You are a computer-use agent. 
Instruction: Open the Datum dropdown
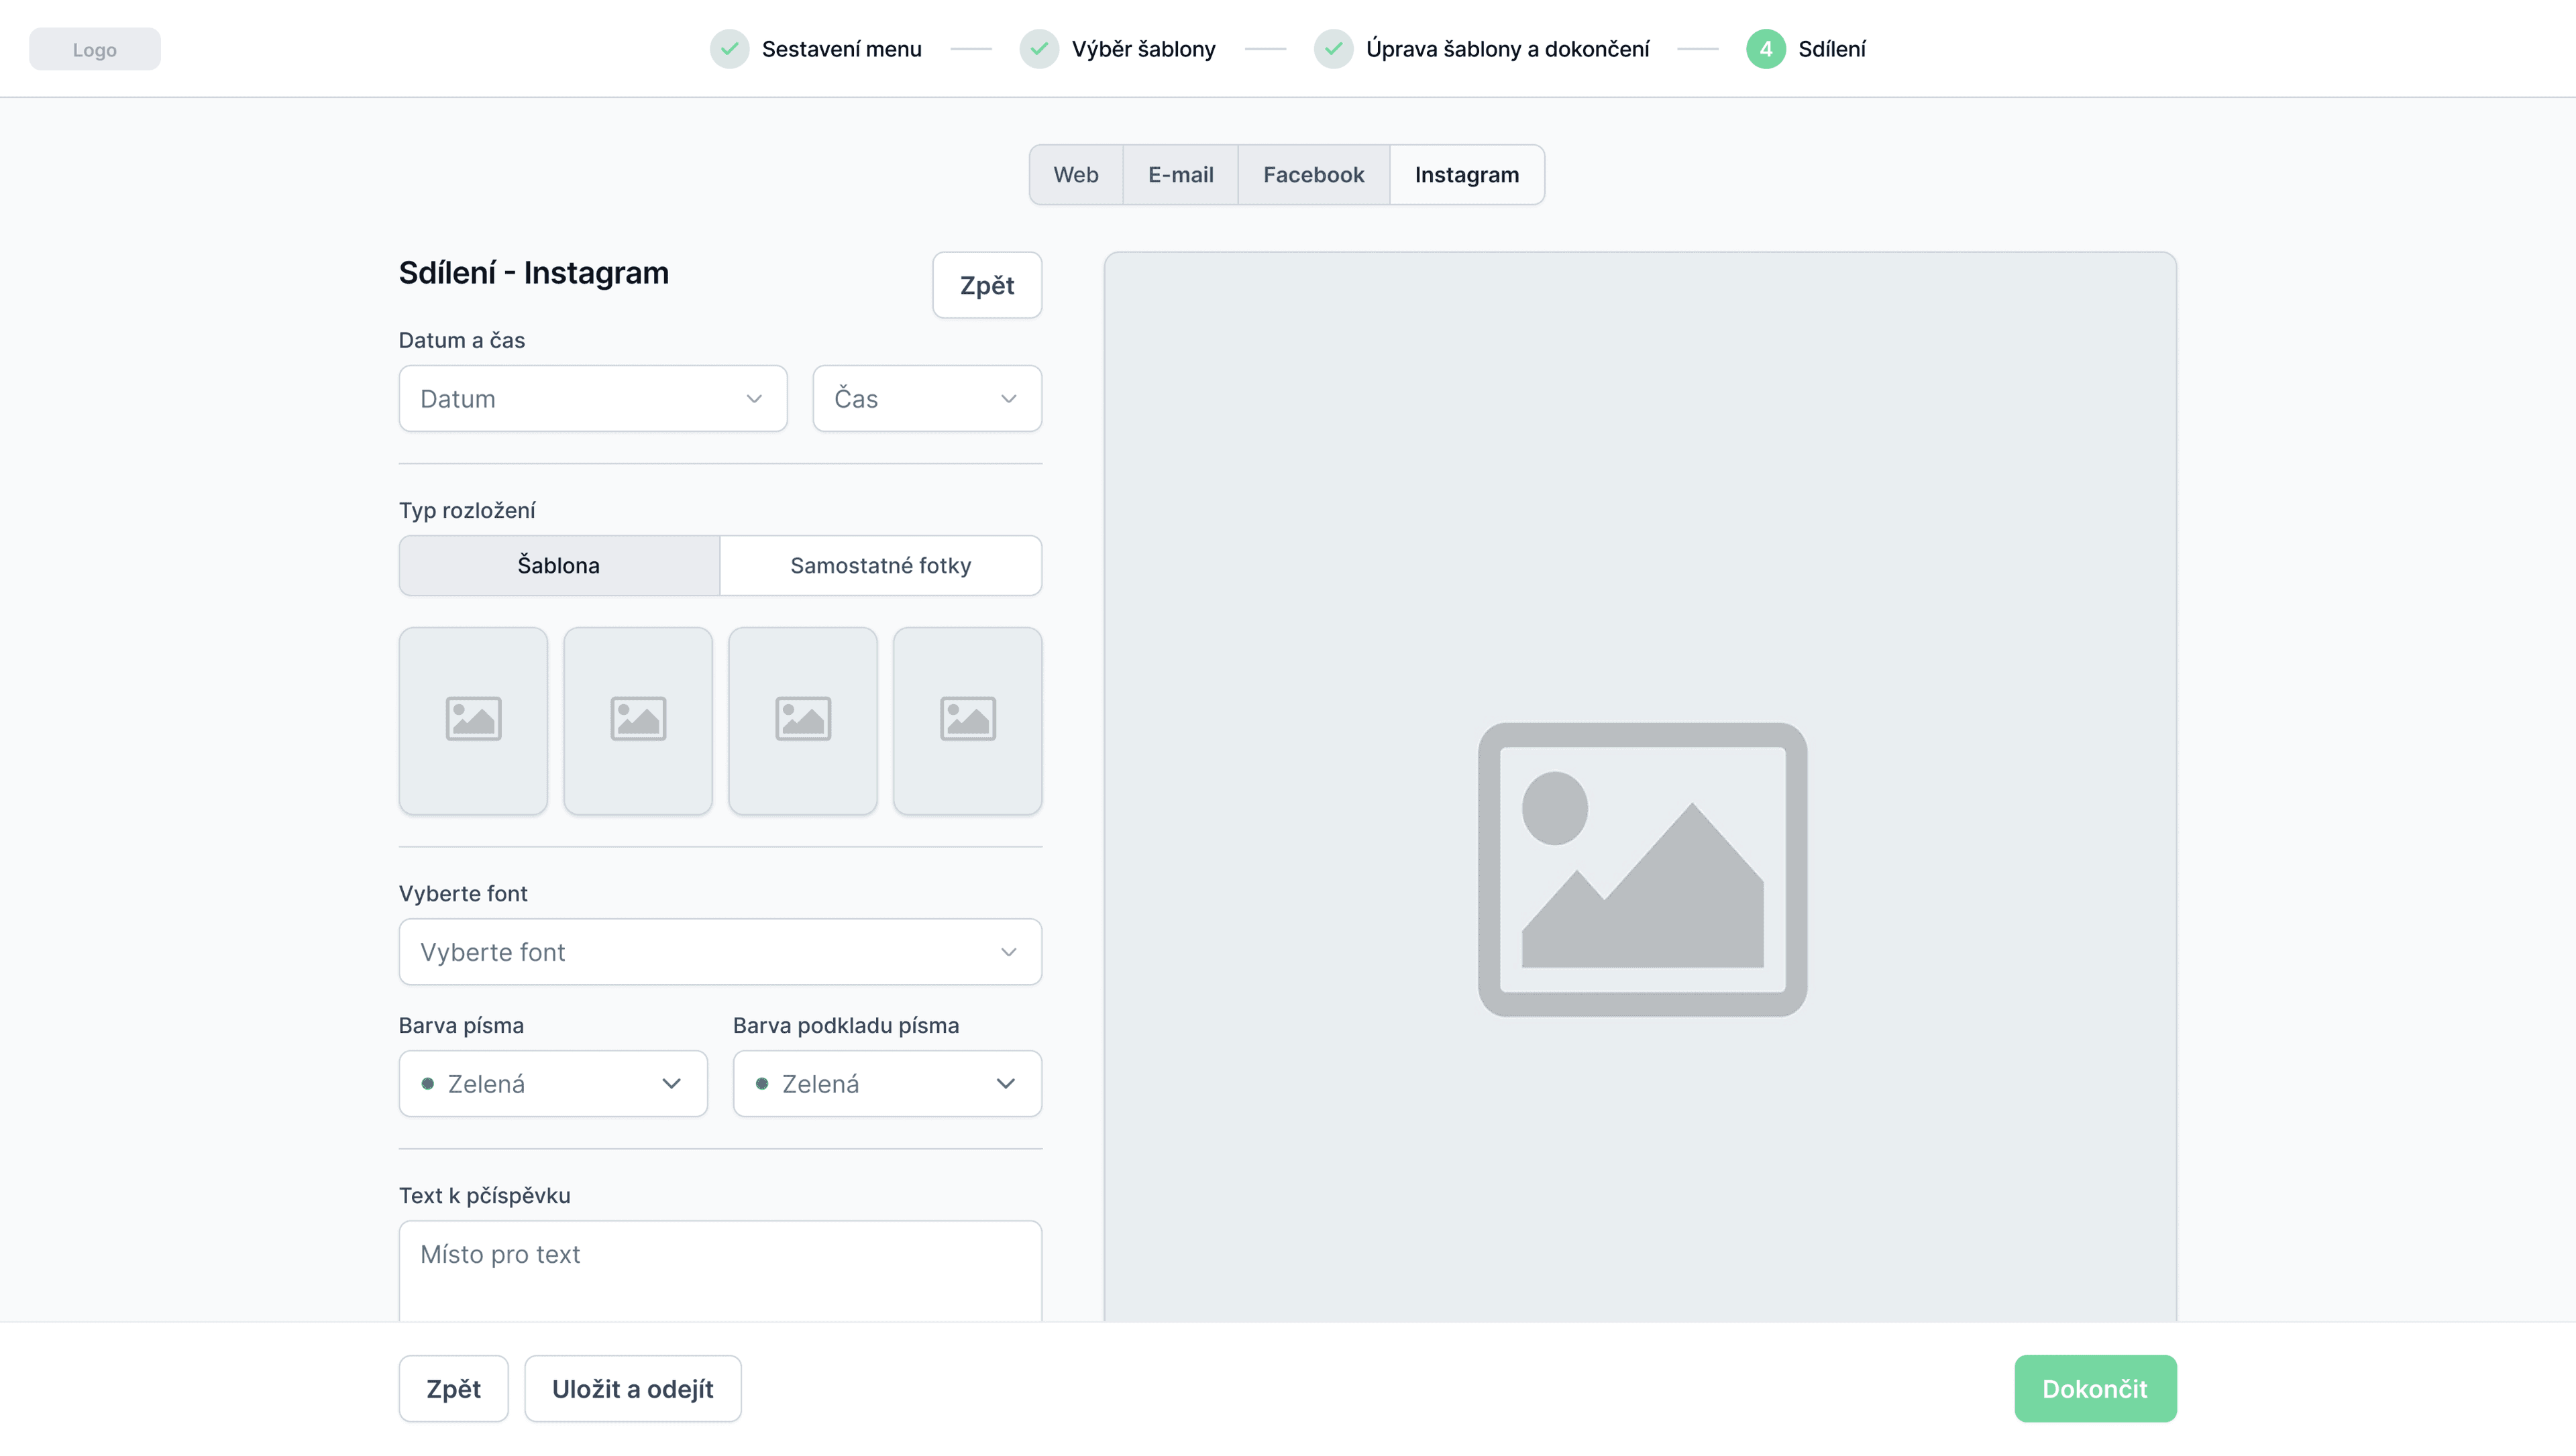pos(592,398)
